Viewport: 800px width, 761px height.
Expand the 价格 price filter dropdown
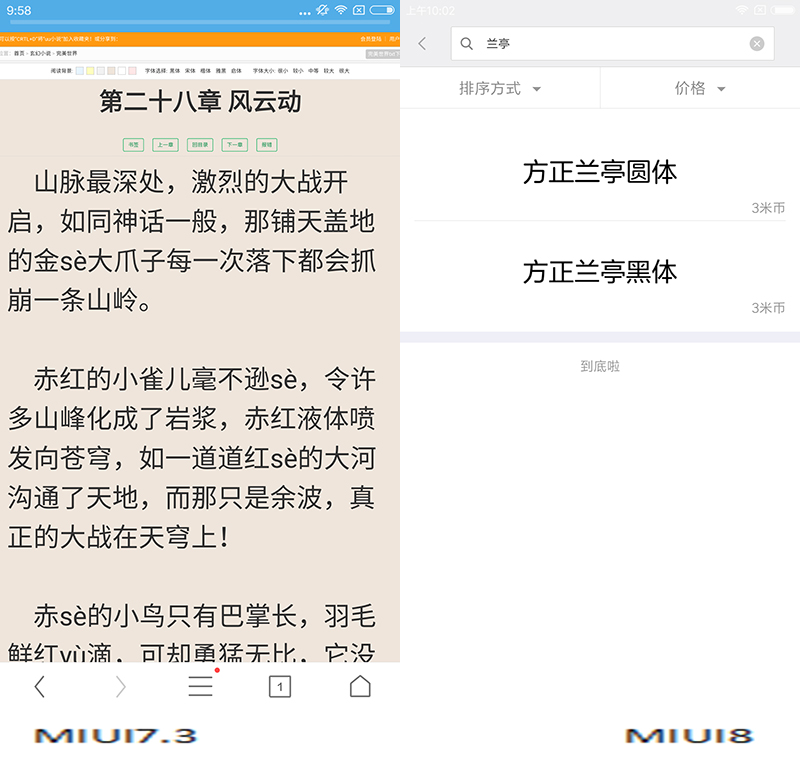[x=700, y=88]
